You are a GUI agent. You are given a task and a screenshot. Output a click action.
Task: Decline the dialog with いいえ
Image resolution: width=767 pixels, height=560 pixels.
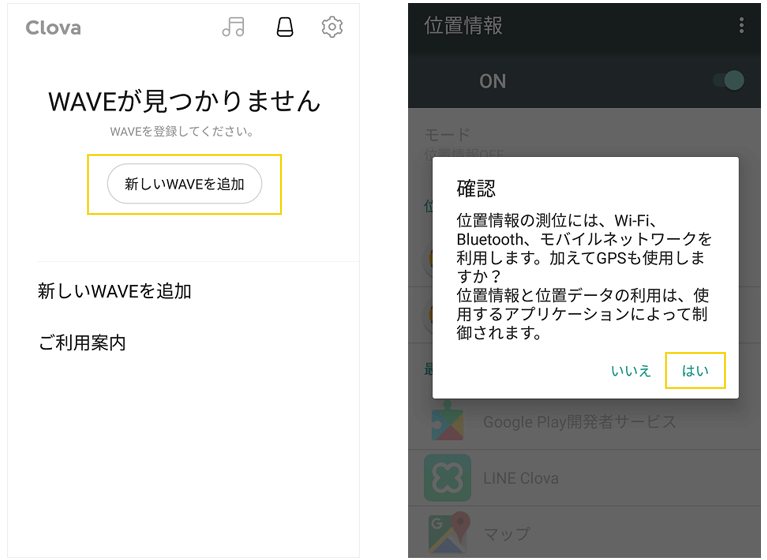click(x=631, y=371)
